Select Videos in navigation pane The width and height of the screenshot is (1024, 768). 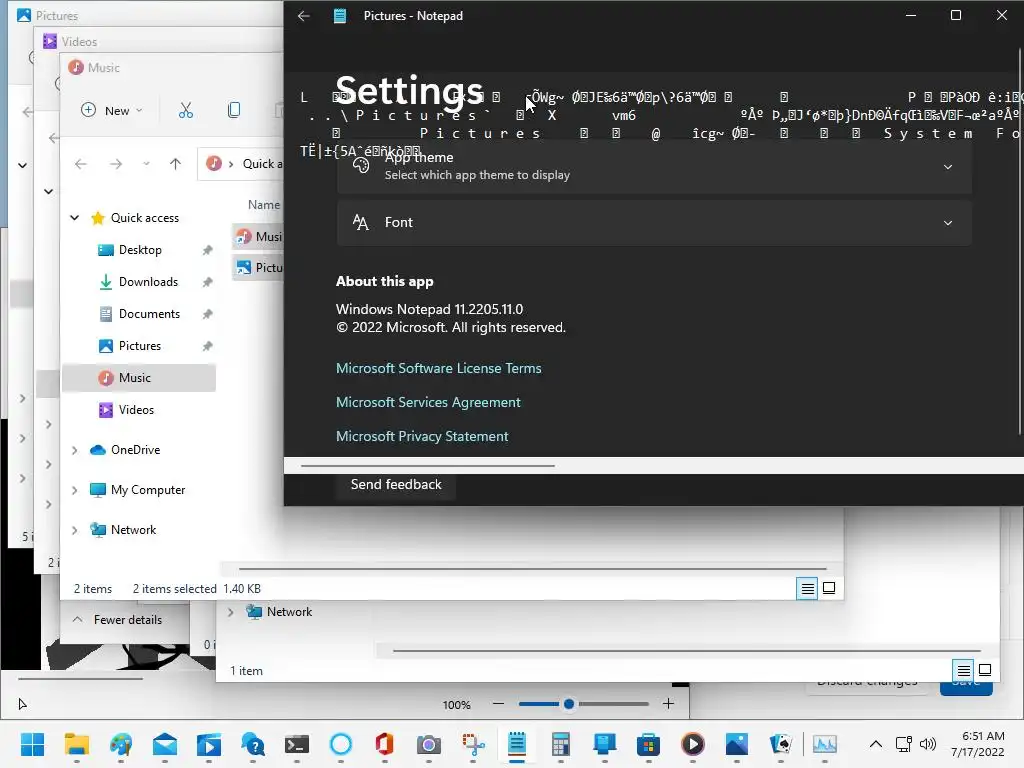pos(136,410)
